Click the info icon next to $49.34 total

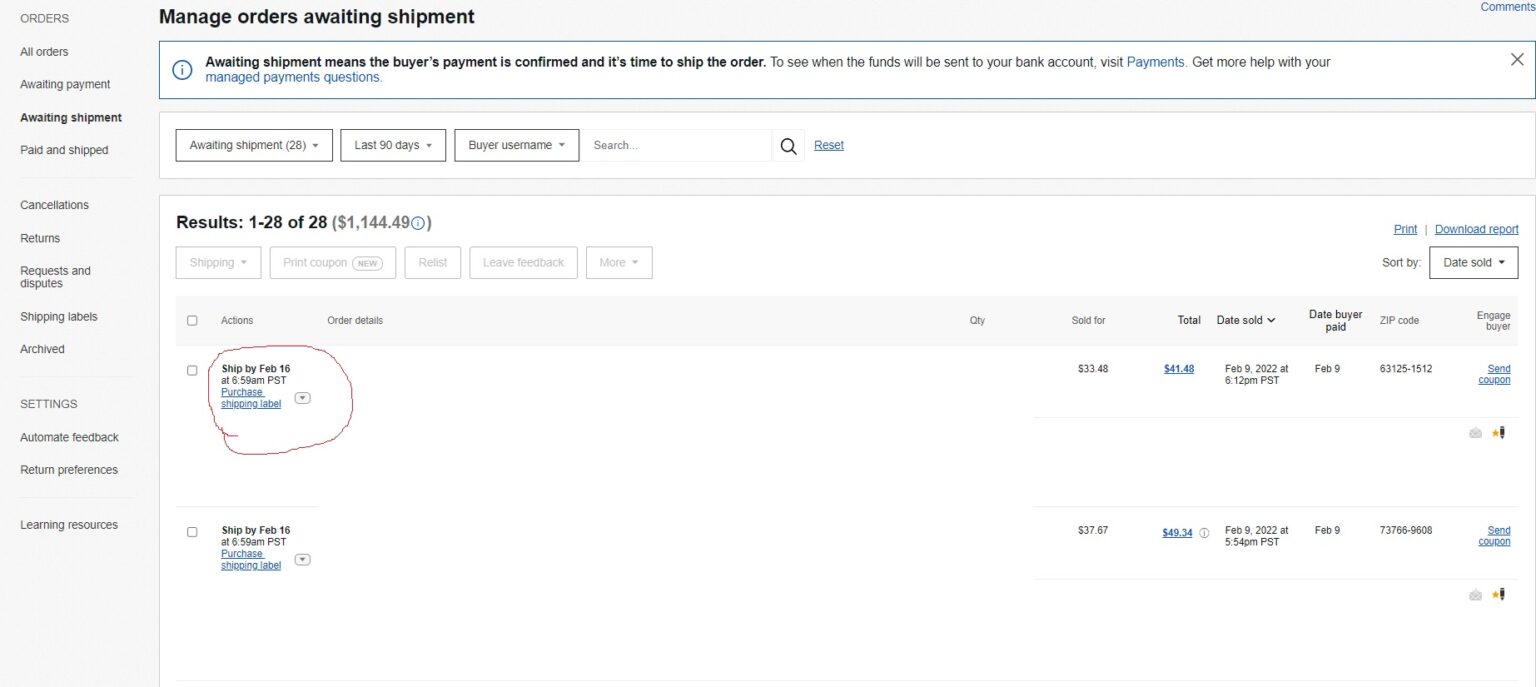(1204, 533)
